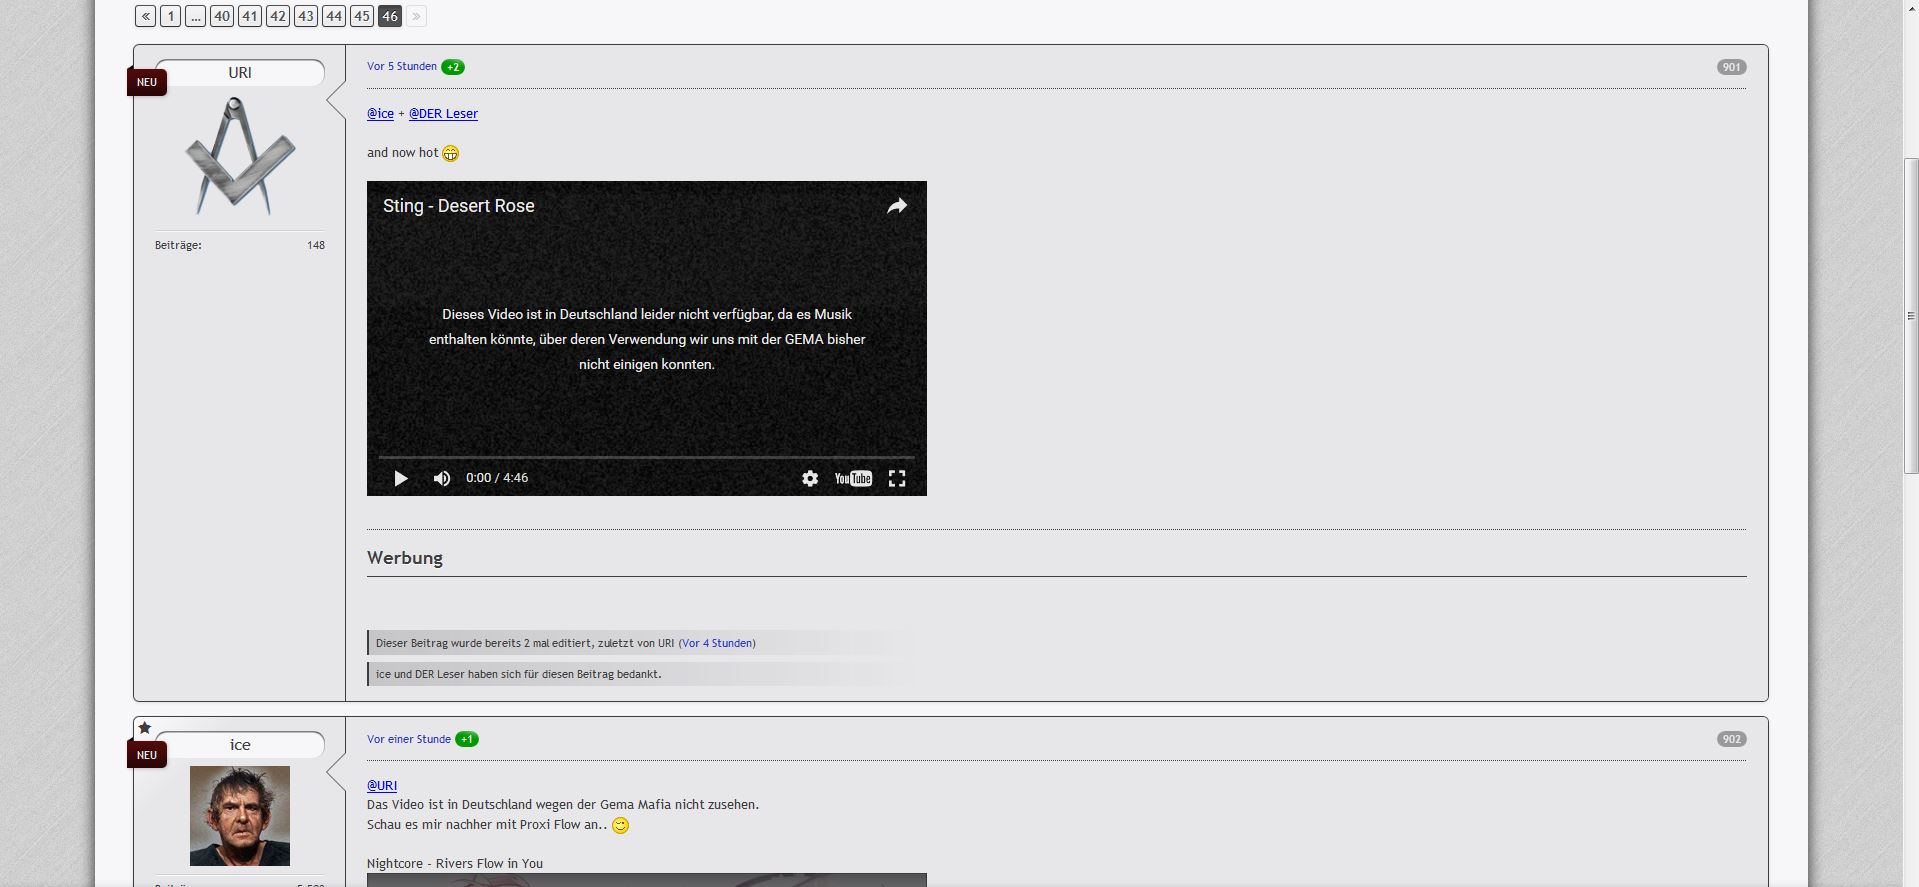Click 'Schau es mir nachher mit Proxi Flow an' text
Screen dimensions: 1919x887
click(x=487, y=825)
